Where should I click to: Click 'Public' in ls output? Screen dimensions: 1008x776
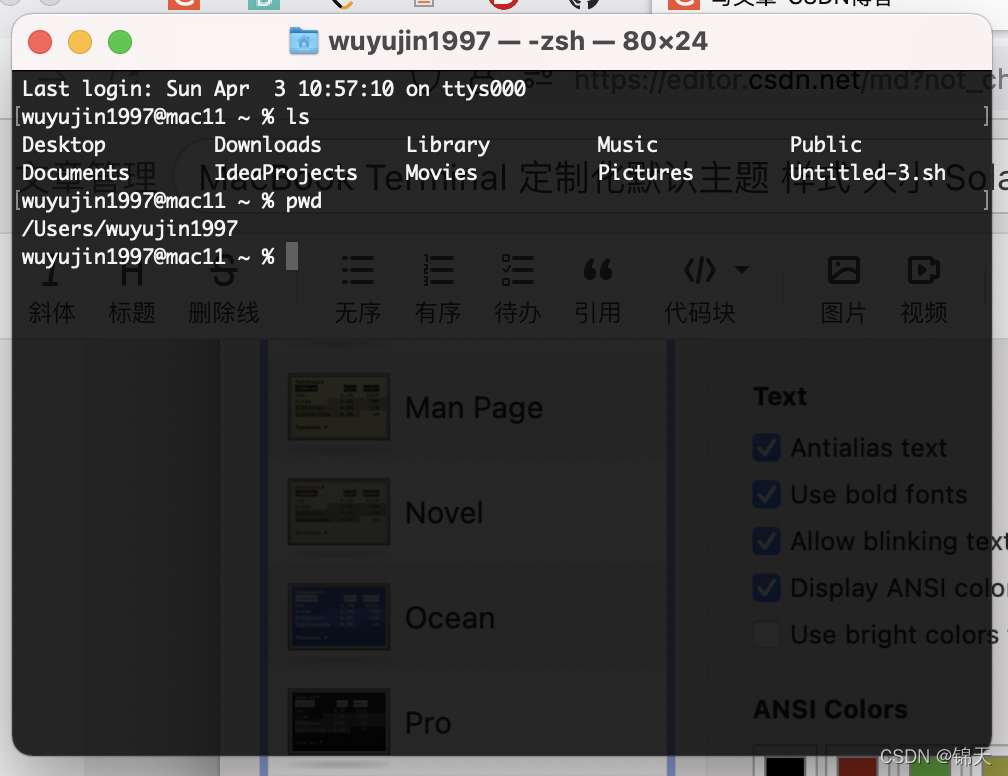825,145
